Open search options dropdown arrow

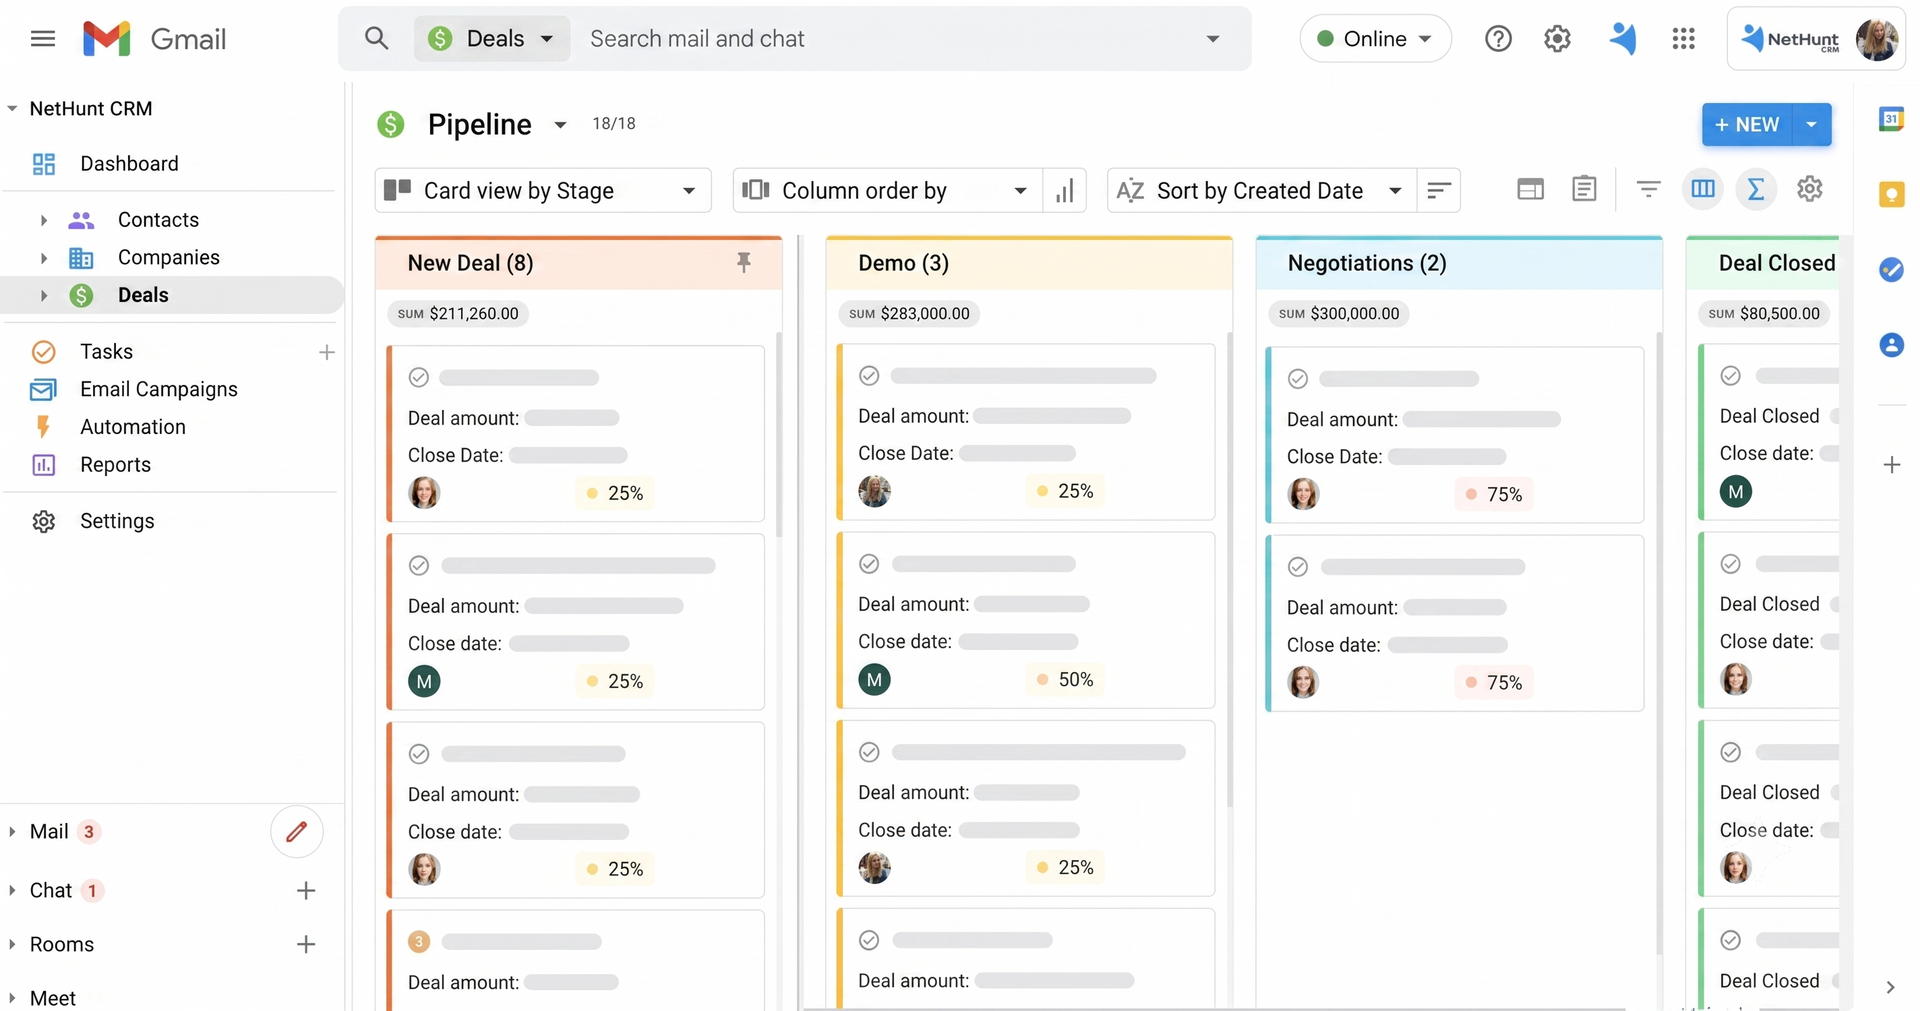[1212, 39]
